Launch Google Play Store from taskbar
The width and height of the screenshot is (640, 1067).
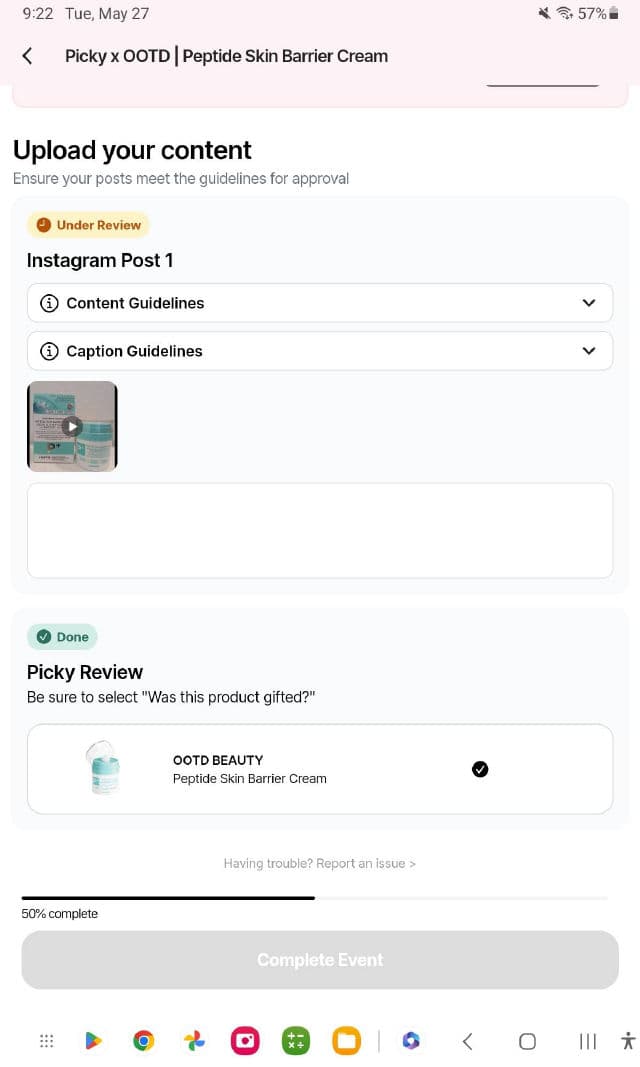(93, 1041)
